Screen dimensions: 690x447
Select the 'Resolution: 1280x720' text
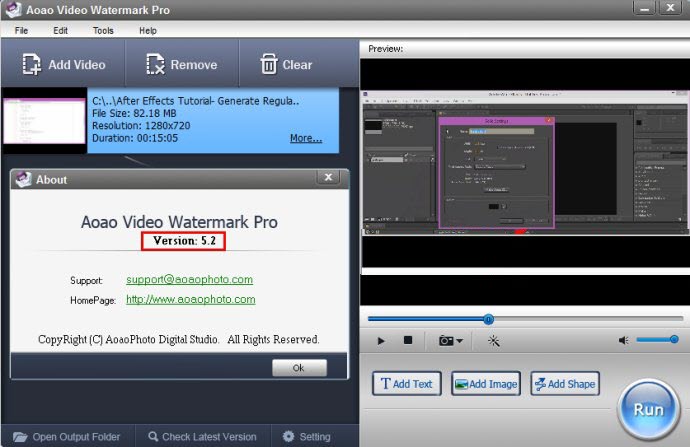pos(141,125)
